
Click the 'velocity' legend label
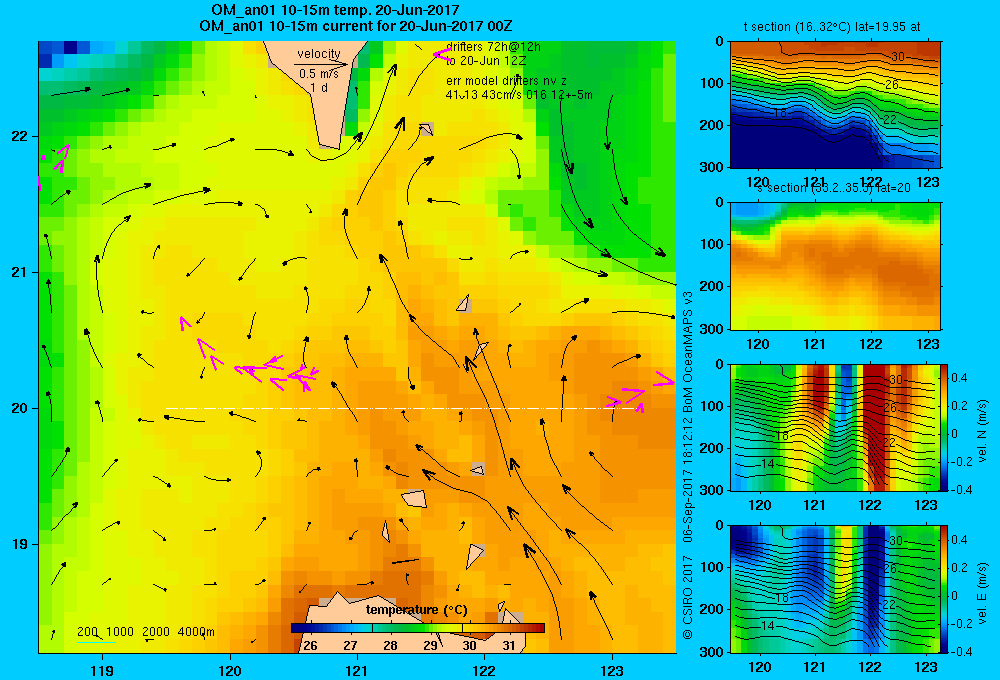click(x=319, y=54)
